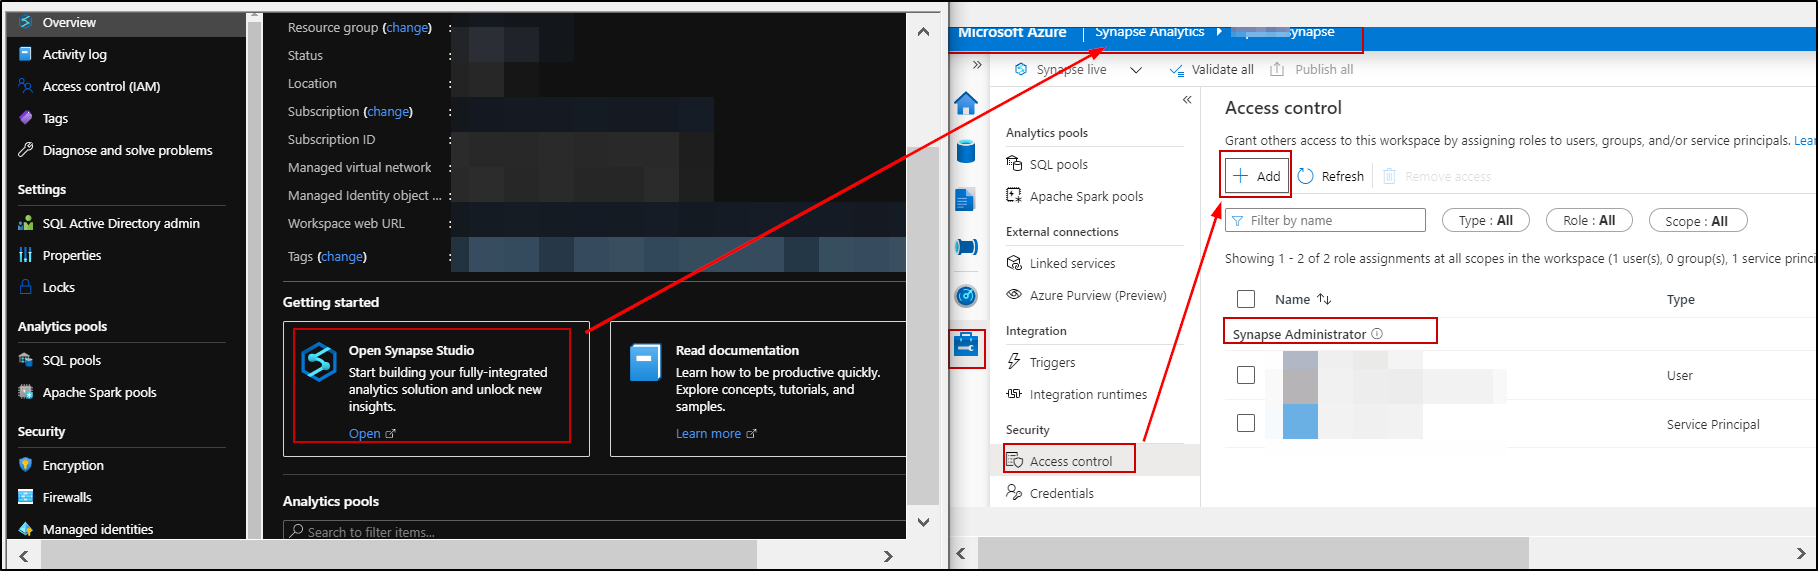Open Activity log in resource menu

click(74, 54)
